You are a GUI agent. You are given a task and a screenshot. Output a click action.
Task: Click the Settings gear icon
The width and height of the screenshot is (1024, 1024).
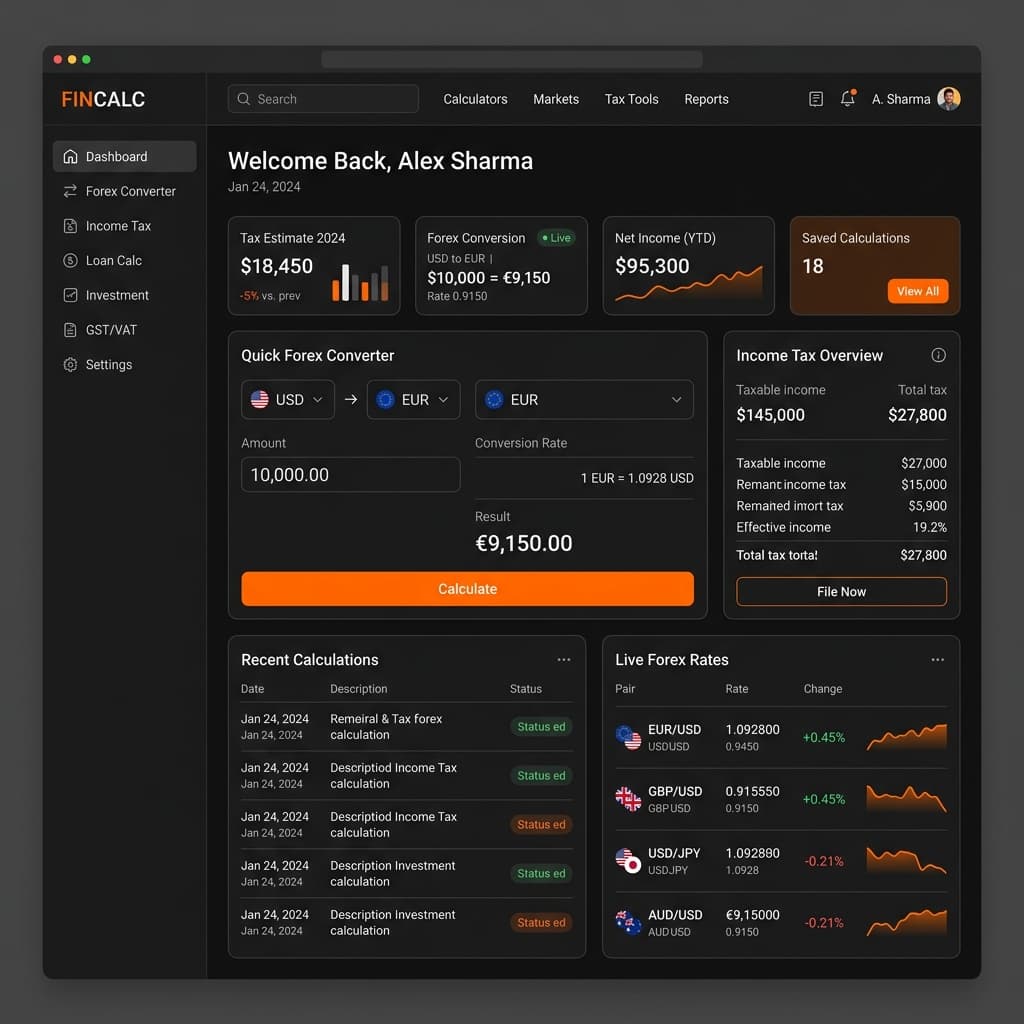tap(70, 364)
